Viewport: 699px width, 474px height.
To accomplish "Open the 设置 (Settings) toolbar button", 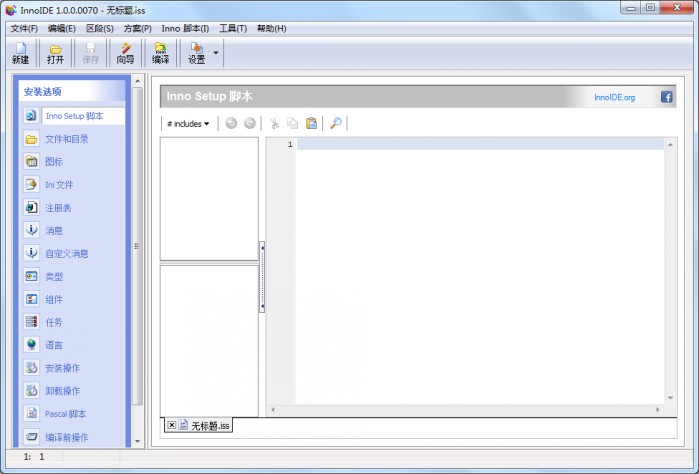I will point(196,53).
